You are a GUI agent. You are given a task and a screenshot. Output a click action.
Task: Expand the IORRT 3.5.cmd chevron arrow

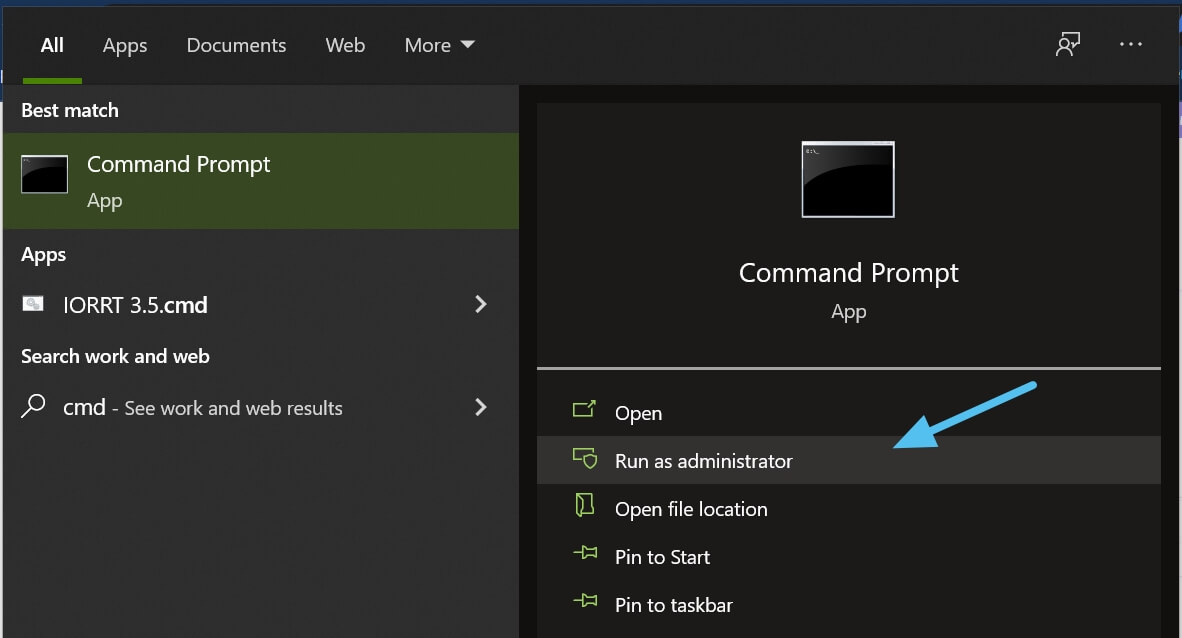pyautogui.click(x=480, y=304)
